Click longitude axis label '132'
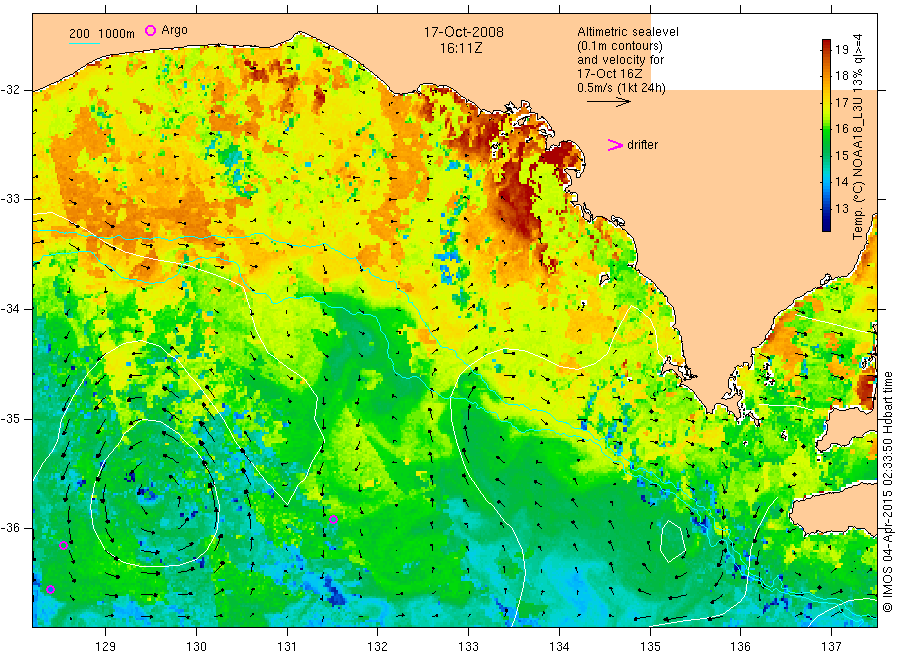Viewport: 900px width, 660px height. point(378,647)
